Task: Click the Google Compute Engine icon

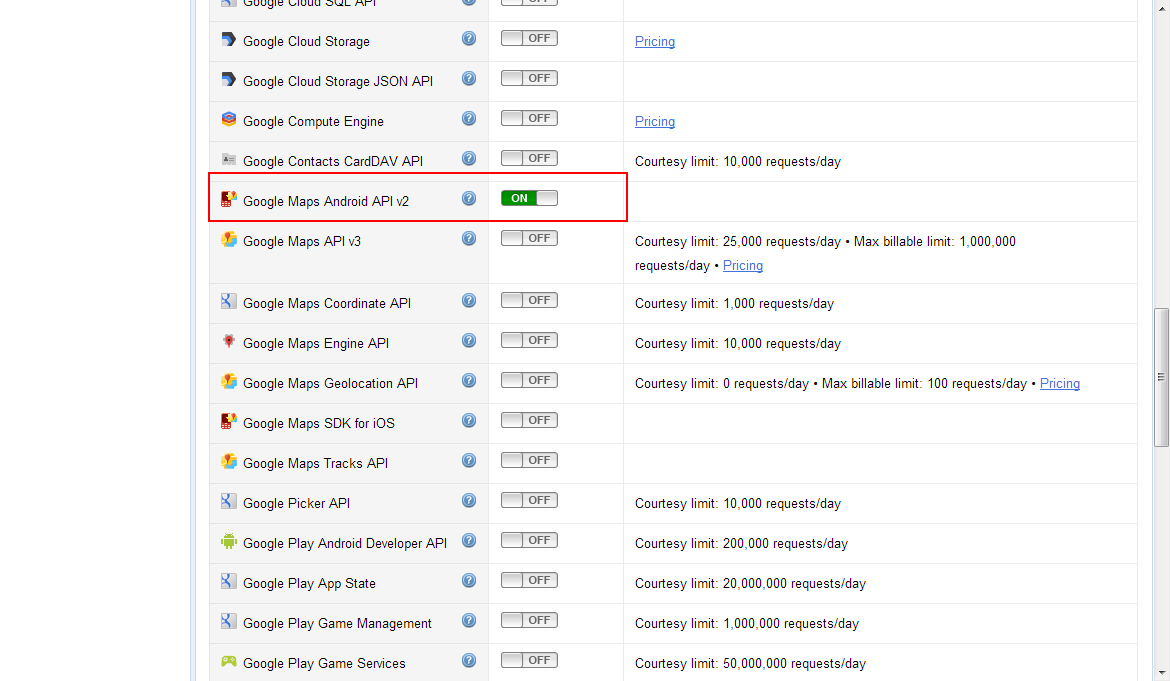Action: point(228,119)
